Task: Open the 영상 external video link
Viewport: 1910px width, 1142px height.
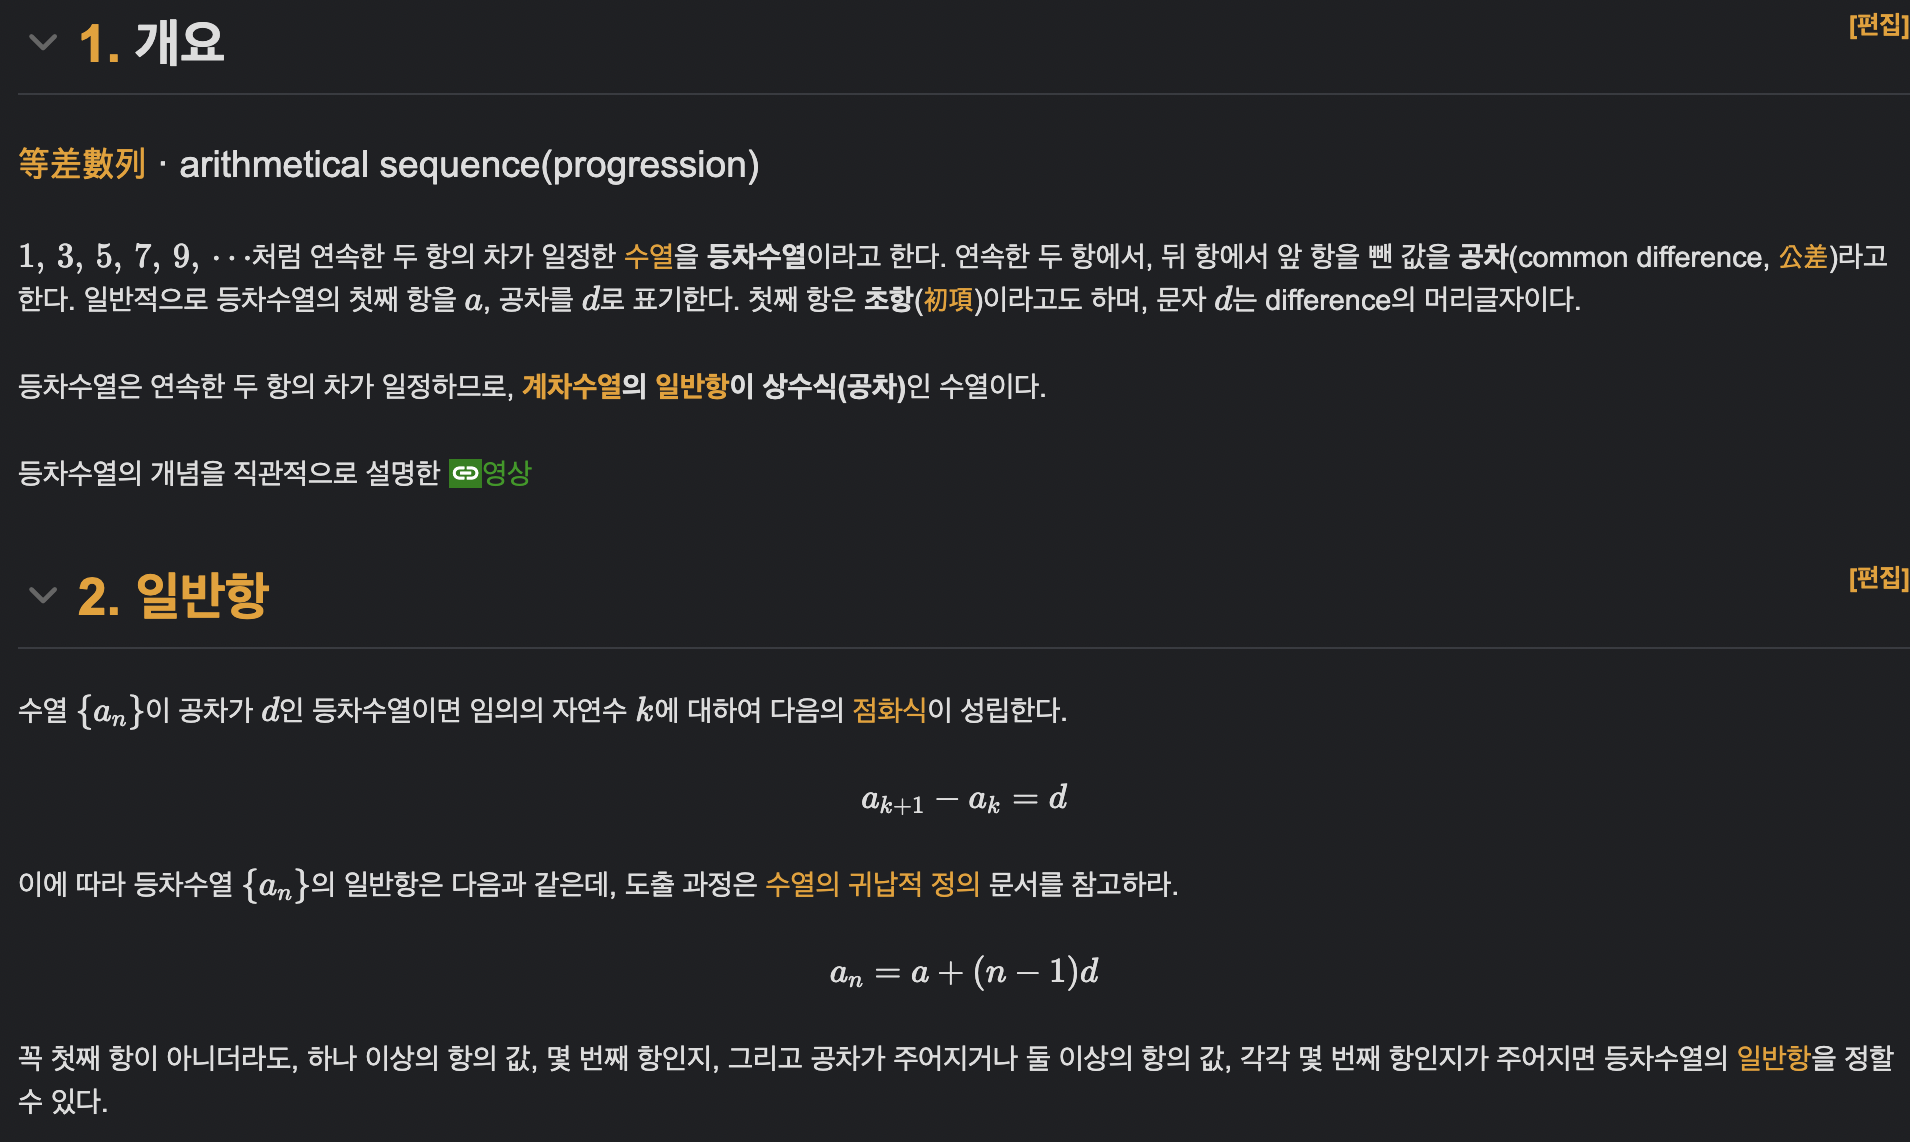Action: coord(507,473)
